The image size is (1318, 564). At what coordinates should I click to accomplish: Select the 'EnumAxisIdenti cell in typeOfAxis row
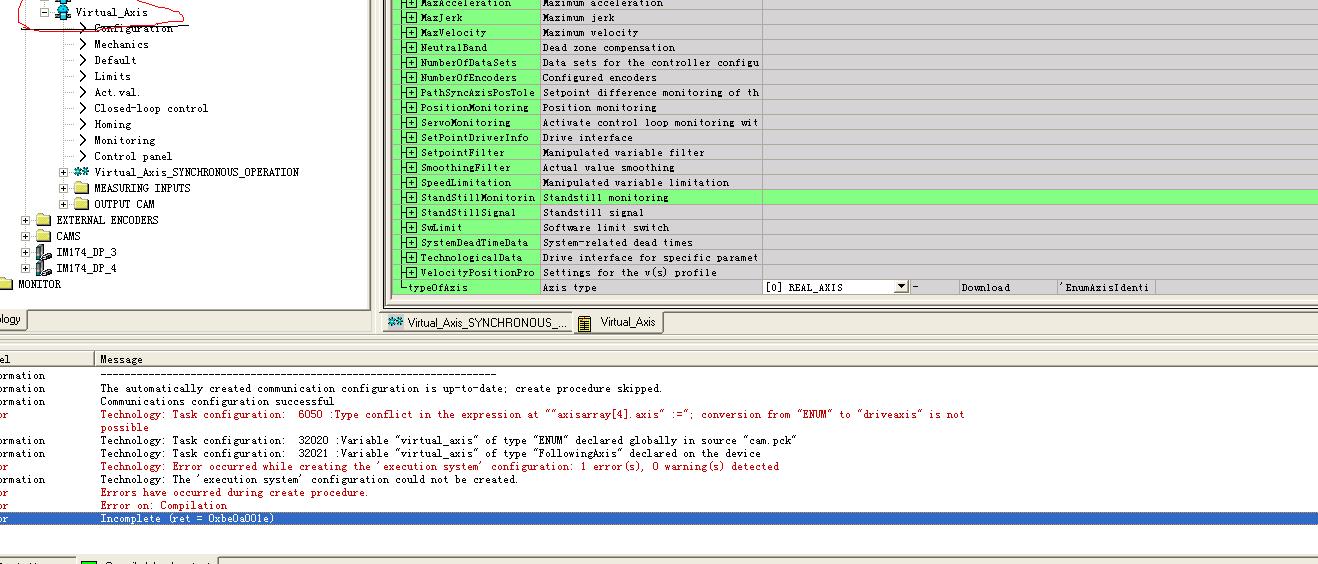(x=1106, y=287)
